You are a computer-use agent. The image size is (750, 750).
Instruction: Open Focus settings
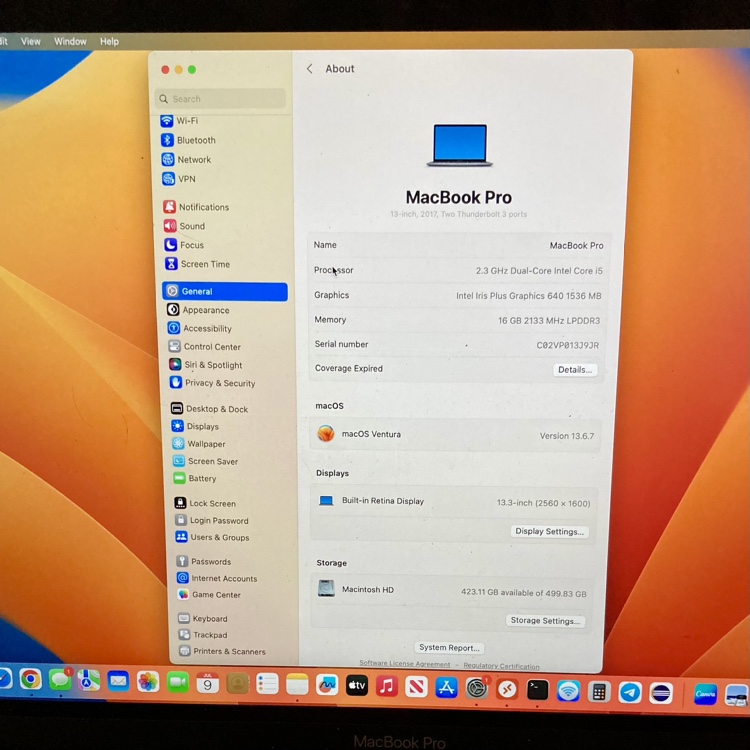[184, 245]
